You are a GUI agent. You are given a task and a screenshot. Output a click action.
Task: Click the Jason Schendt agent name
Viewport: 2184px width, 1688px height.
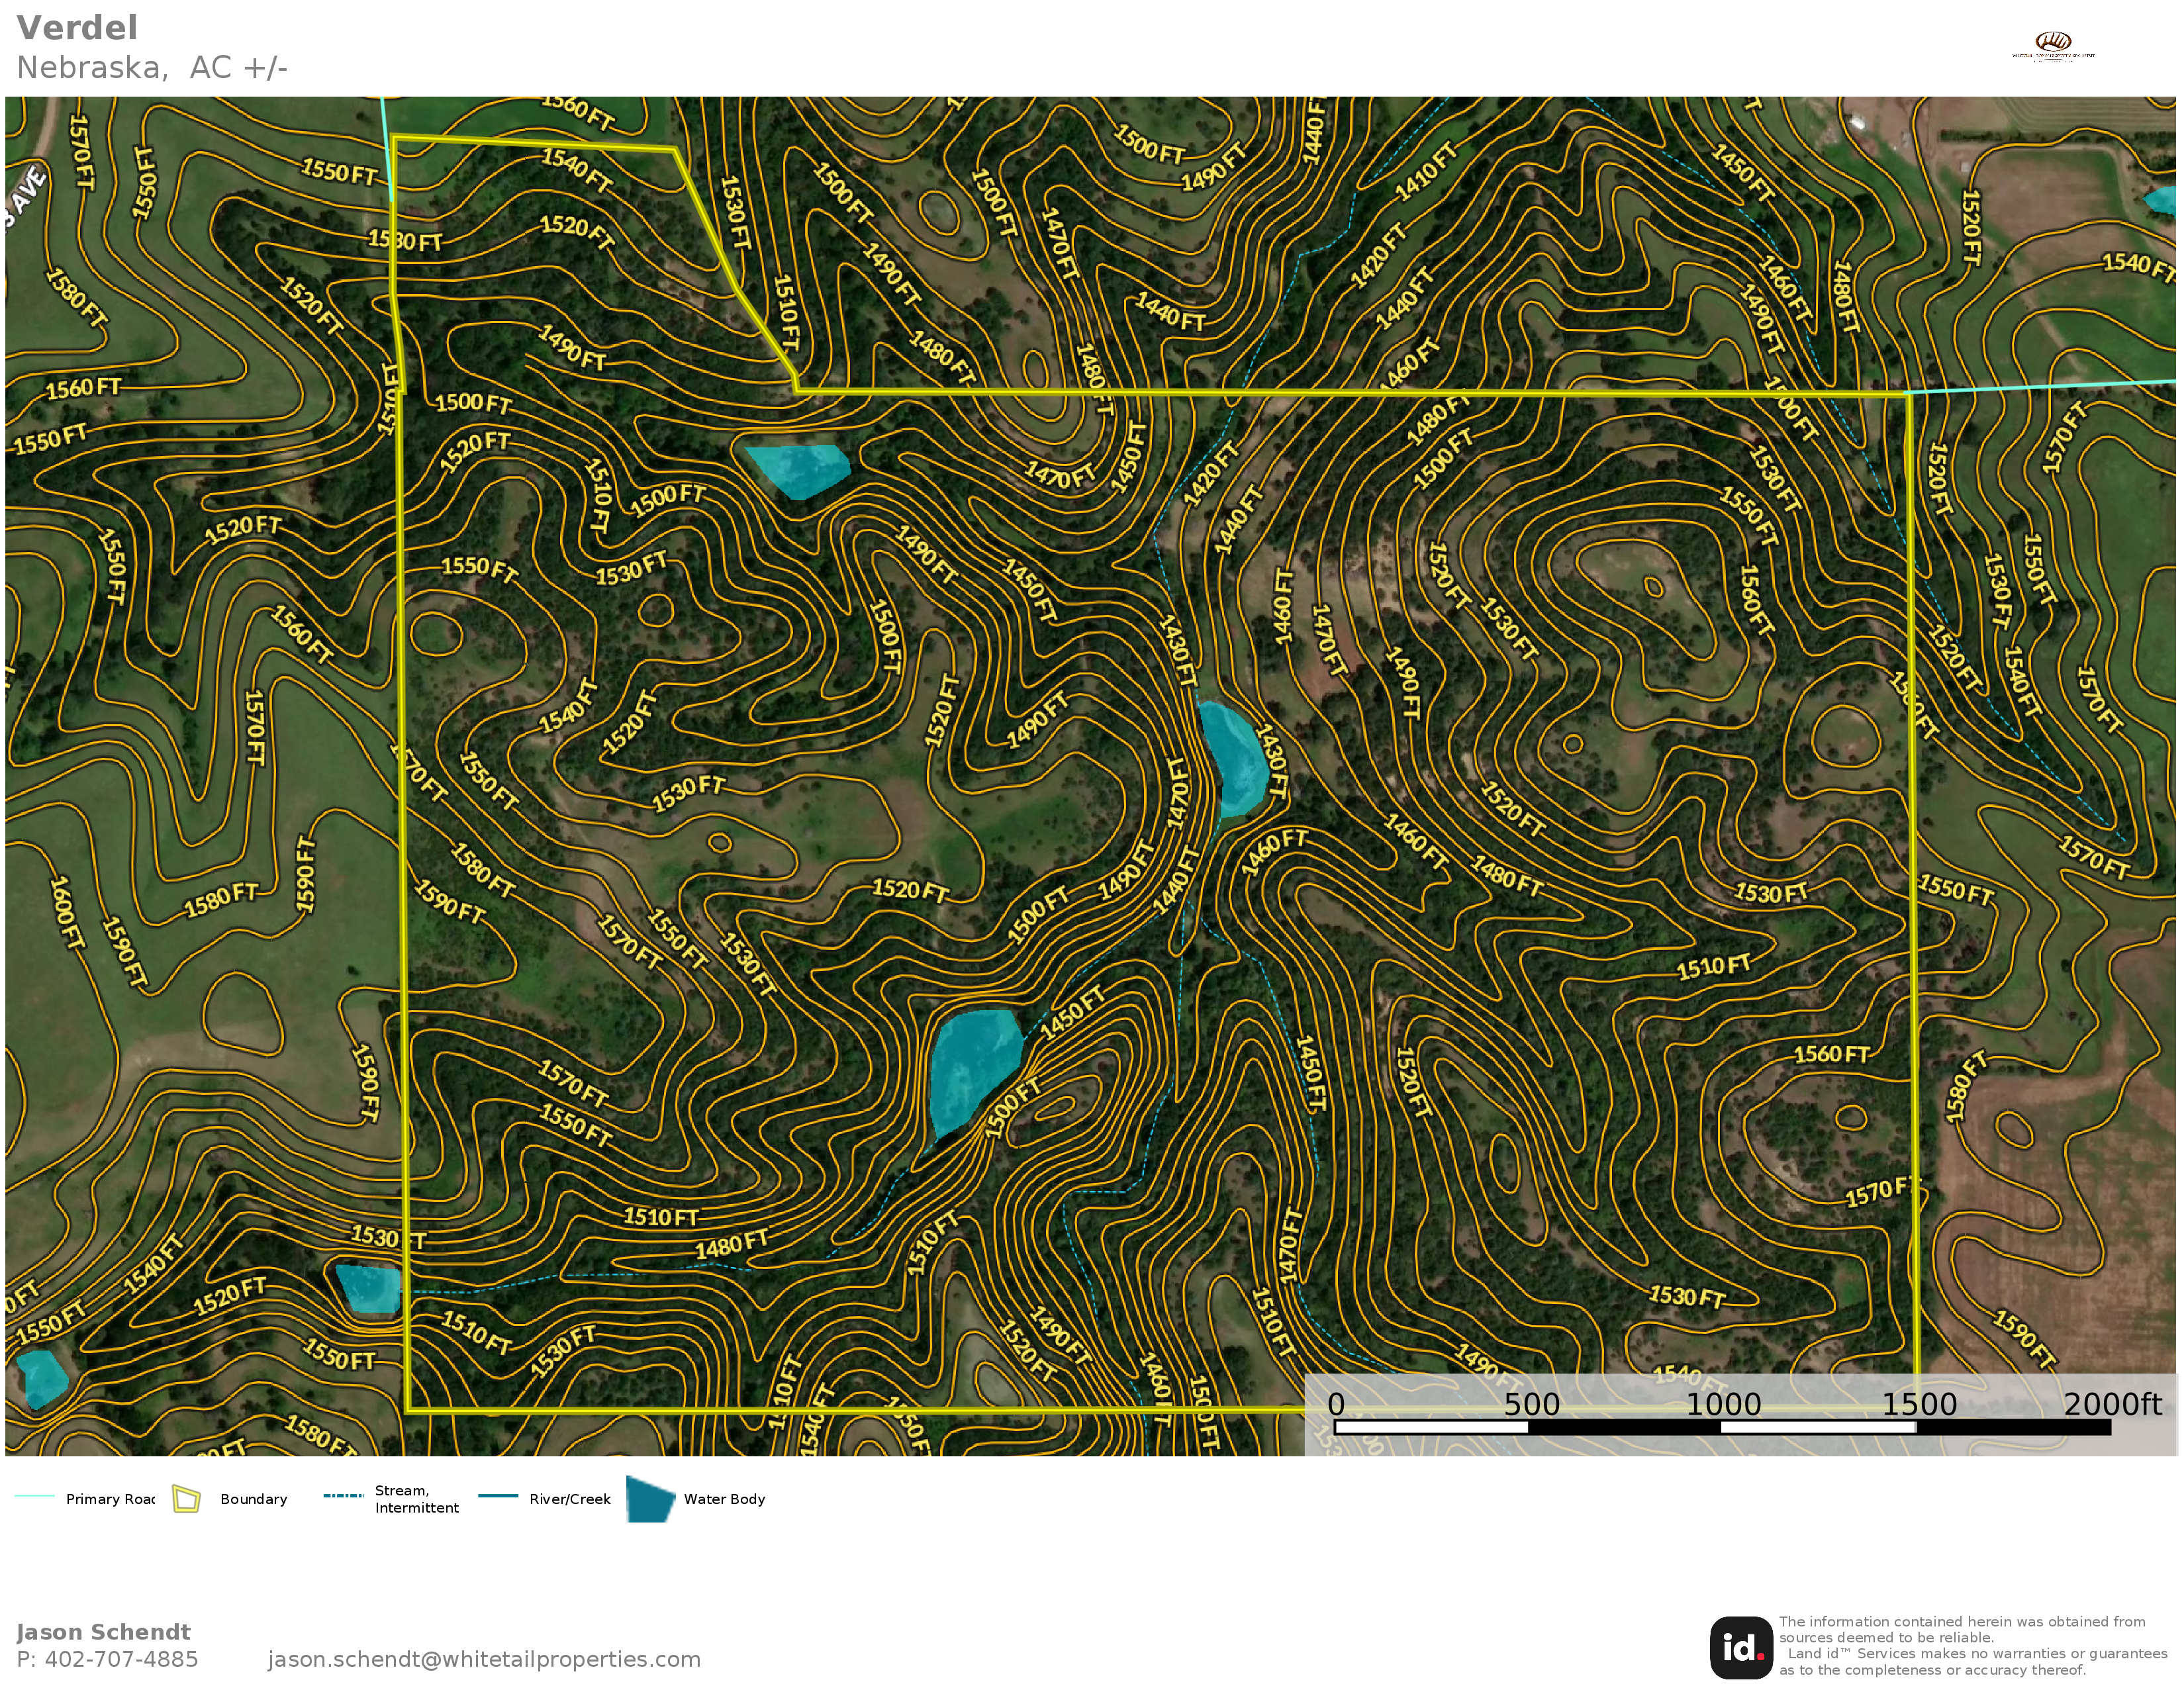[x=103, y=1632]
